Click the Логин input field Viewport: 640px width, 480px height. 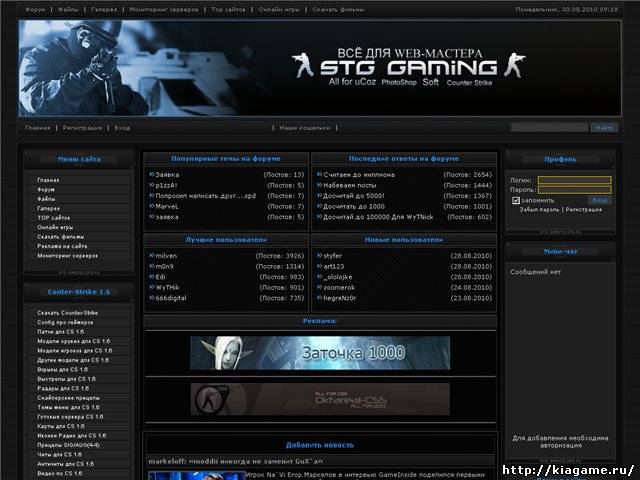click(574, 180)
